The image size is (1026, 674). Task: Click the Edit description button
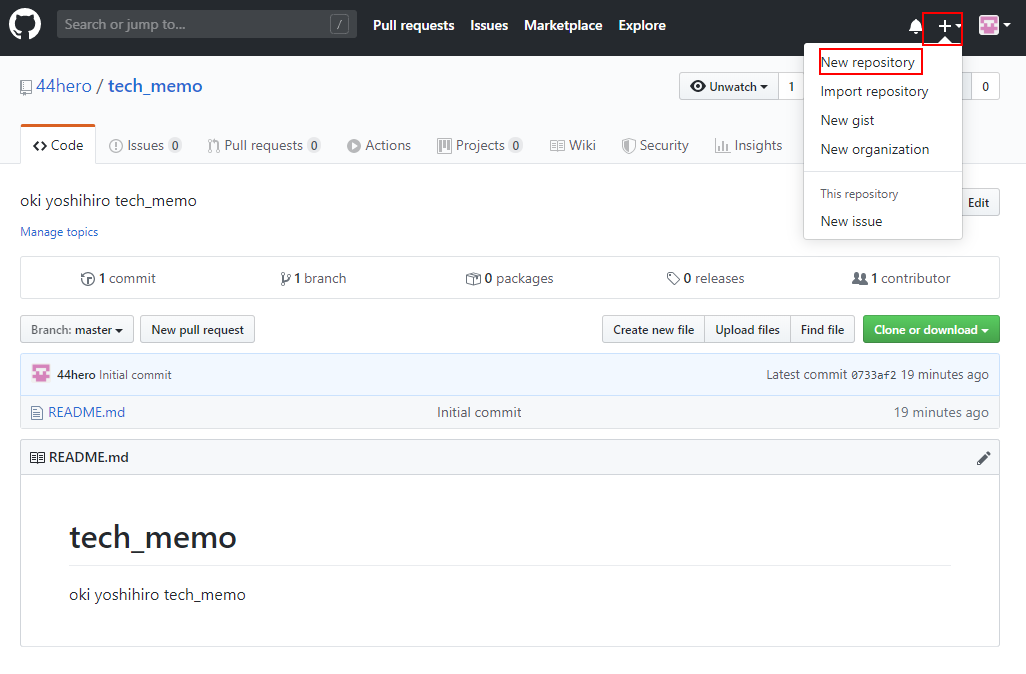tap(980, 203)
